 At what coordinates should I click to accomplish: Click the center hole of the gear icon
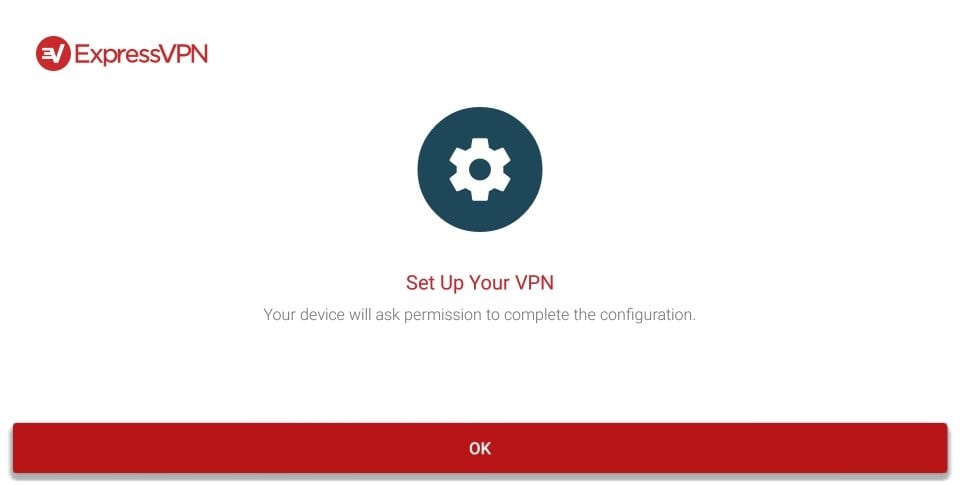click(480, 169)
